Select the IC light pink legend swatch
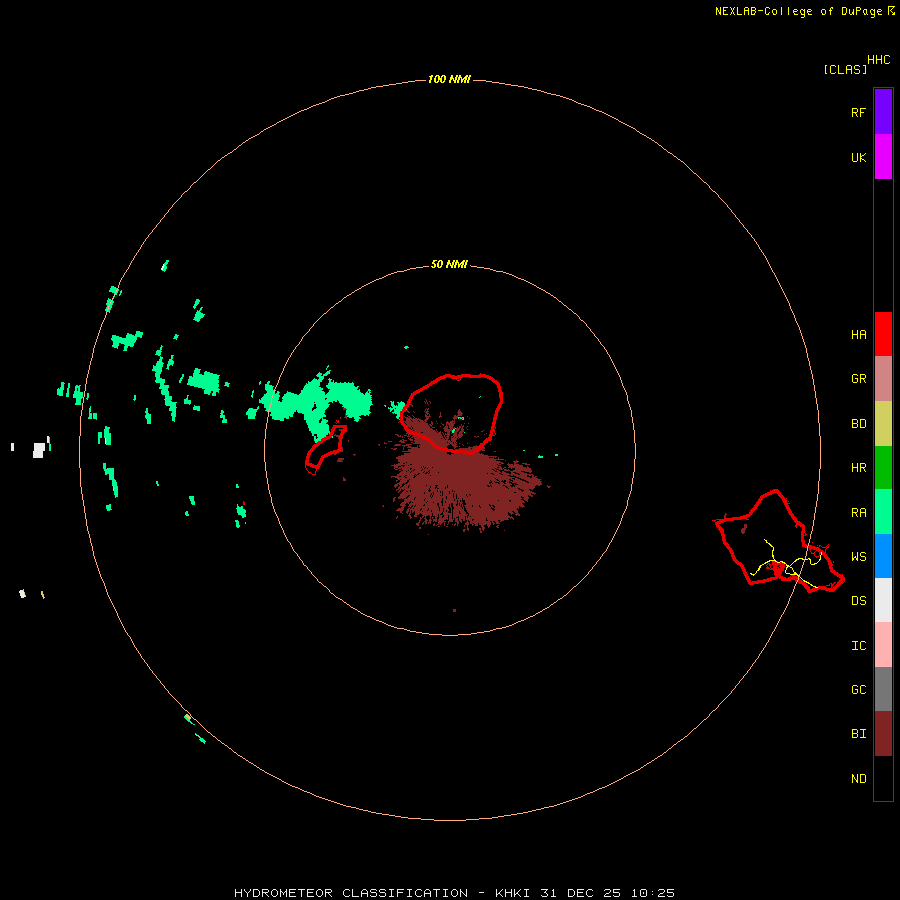The image size is (900, 900). pyautogui.click(x=883, y=645)
